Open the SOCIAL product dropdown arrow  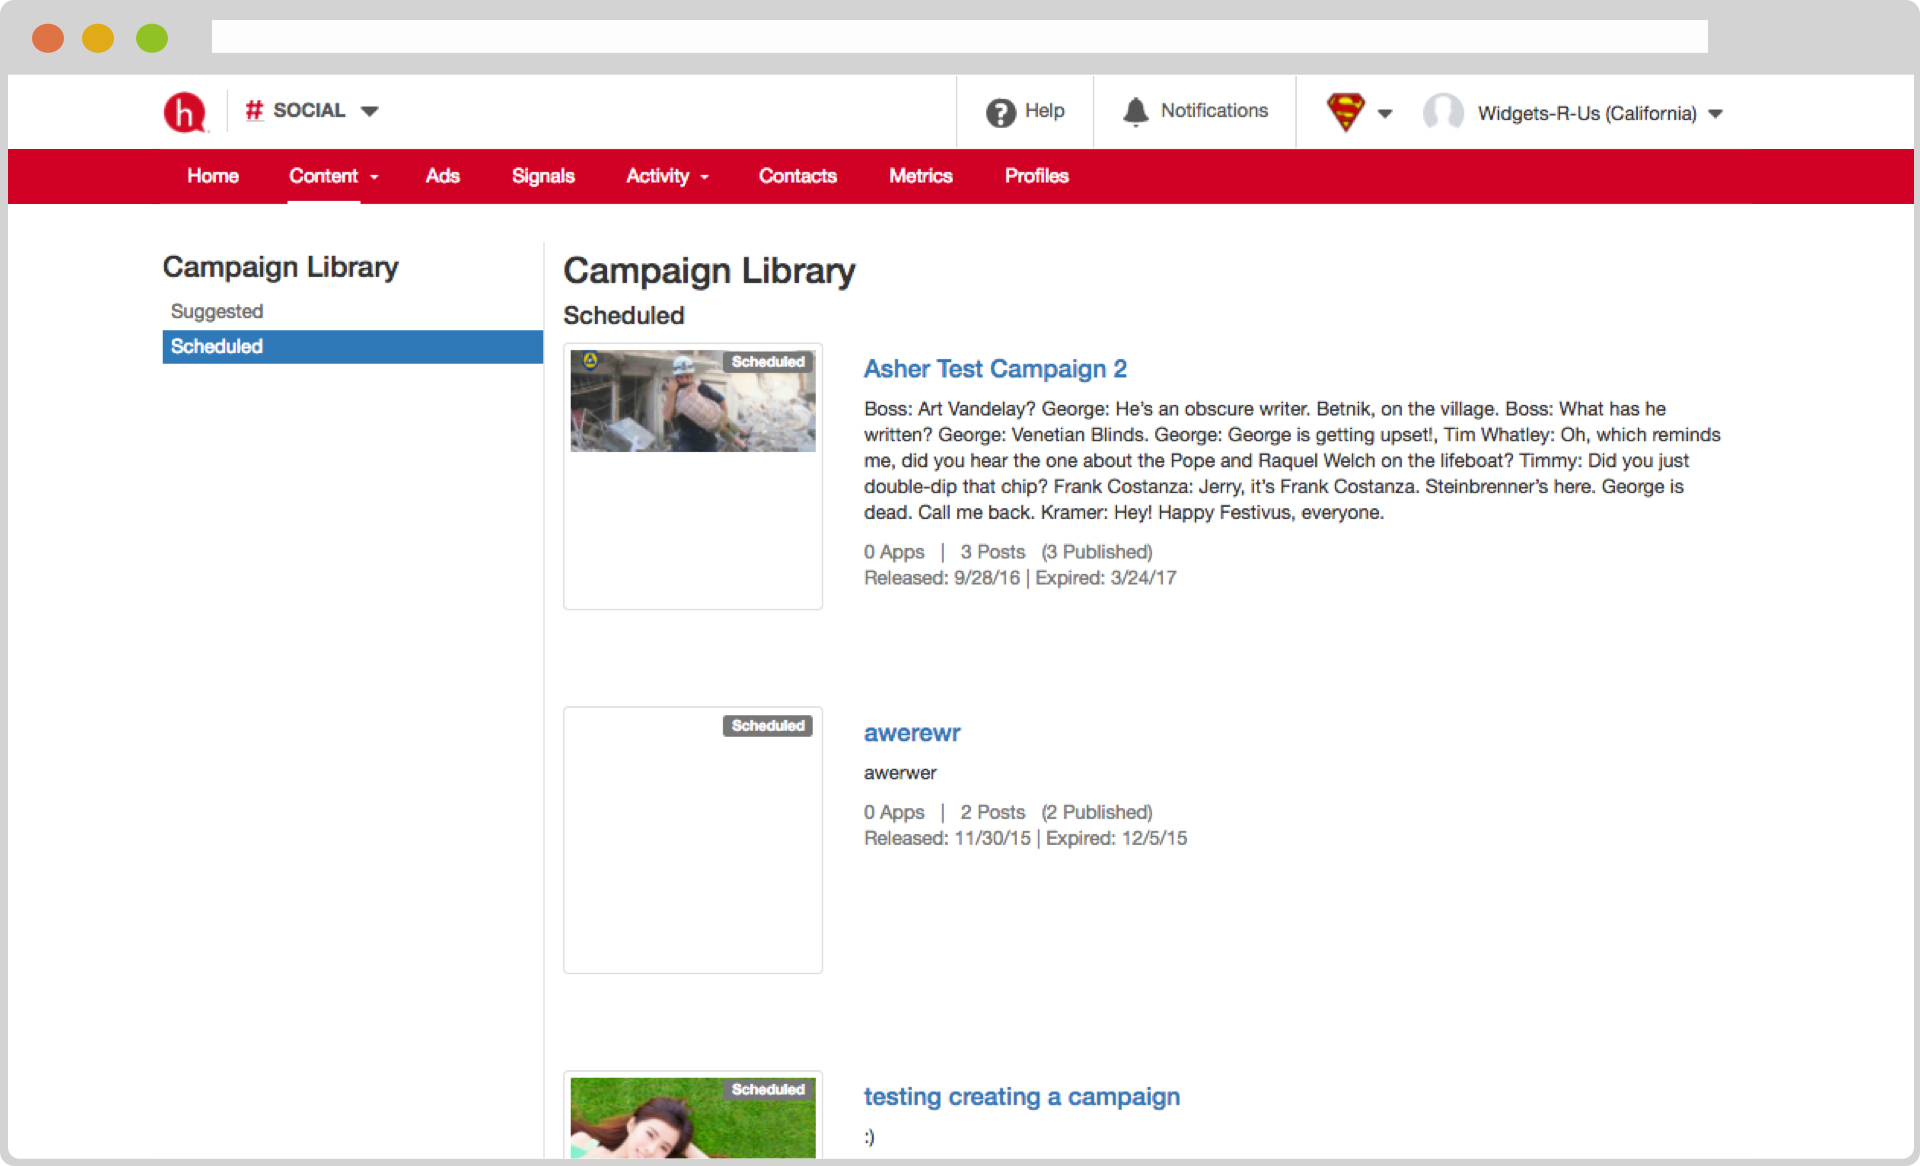click(369, 111)
